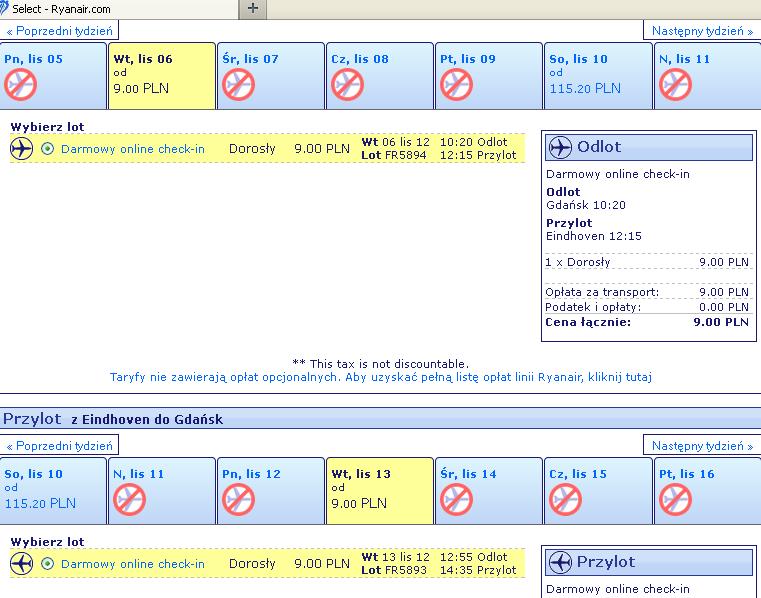
Task: Select departure date Śr, lis 07
Action: pyautogui.click(x=271, y=76)
